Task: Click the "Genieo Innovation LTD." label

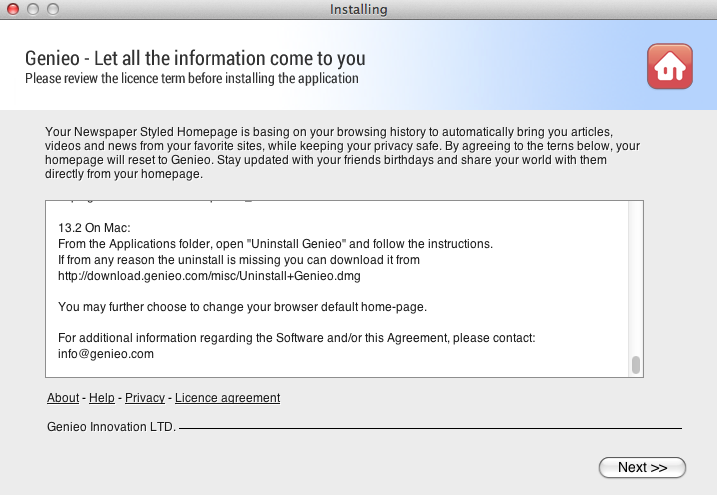Action: tap(111, 427)
